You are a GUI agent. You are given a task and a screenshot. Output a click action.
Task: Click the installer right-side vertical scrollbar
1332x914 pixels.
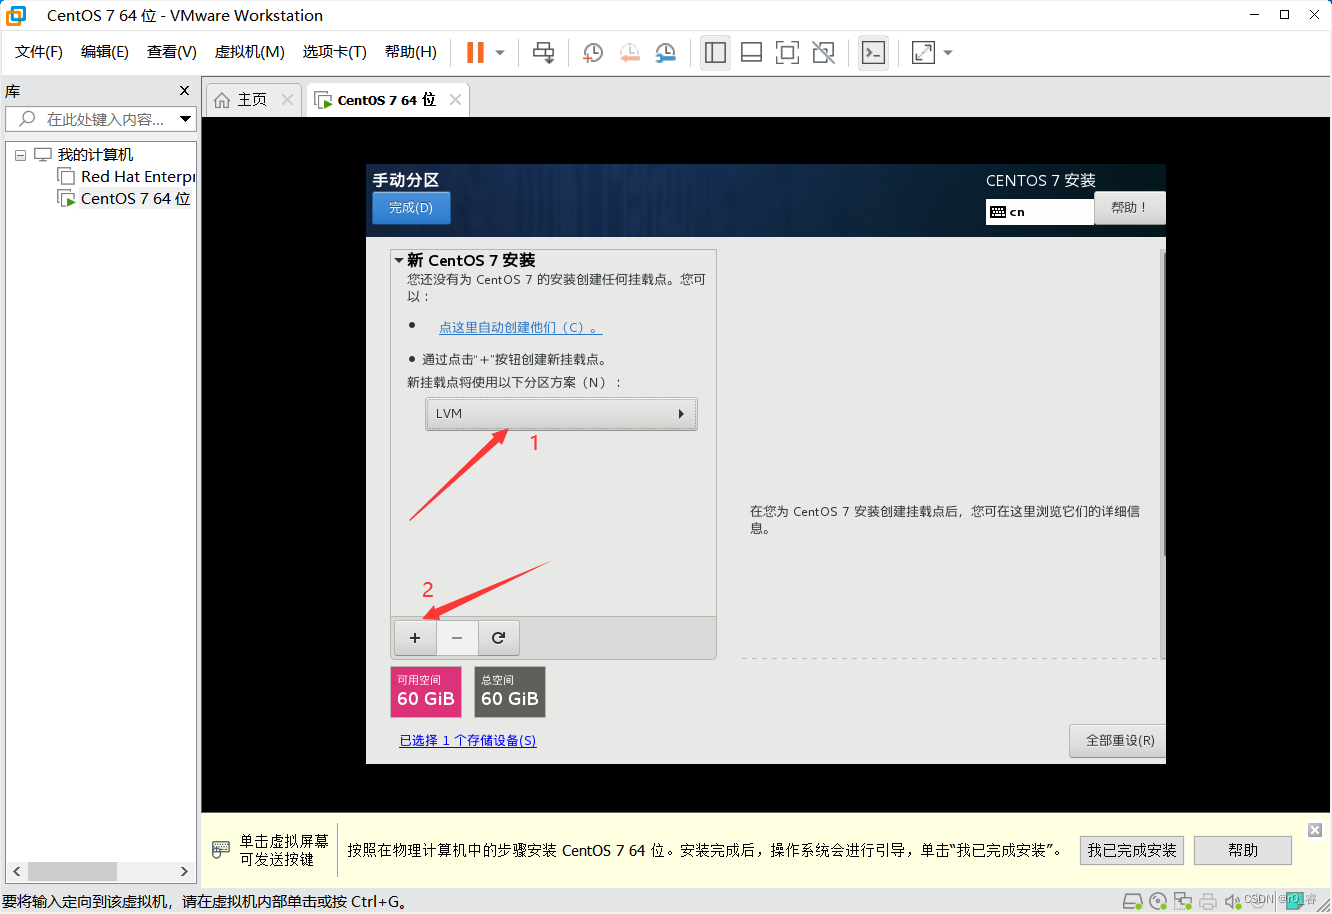[1162, 402]
